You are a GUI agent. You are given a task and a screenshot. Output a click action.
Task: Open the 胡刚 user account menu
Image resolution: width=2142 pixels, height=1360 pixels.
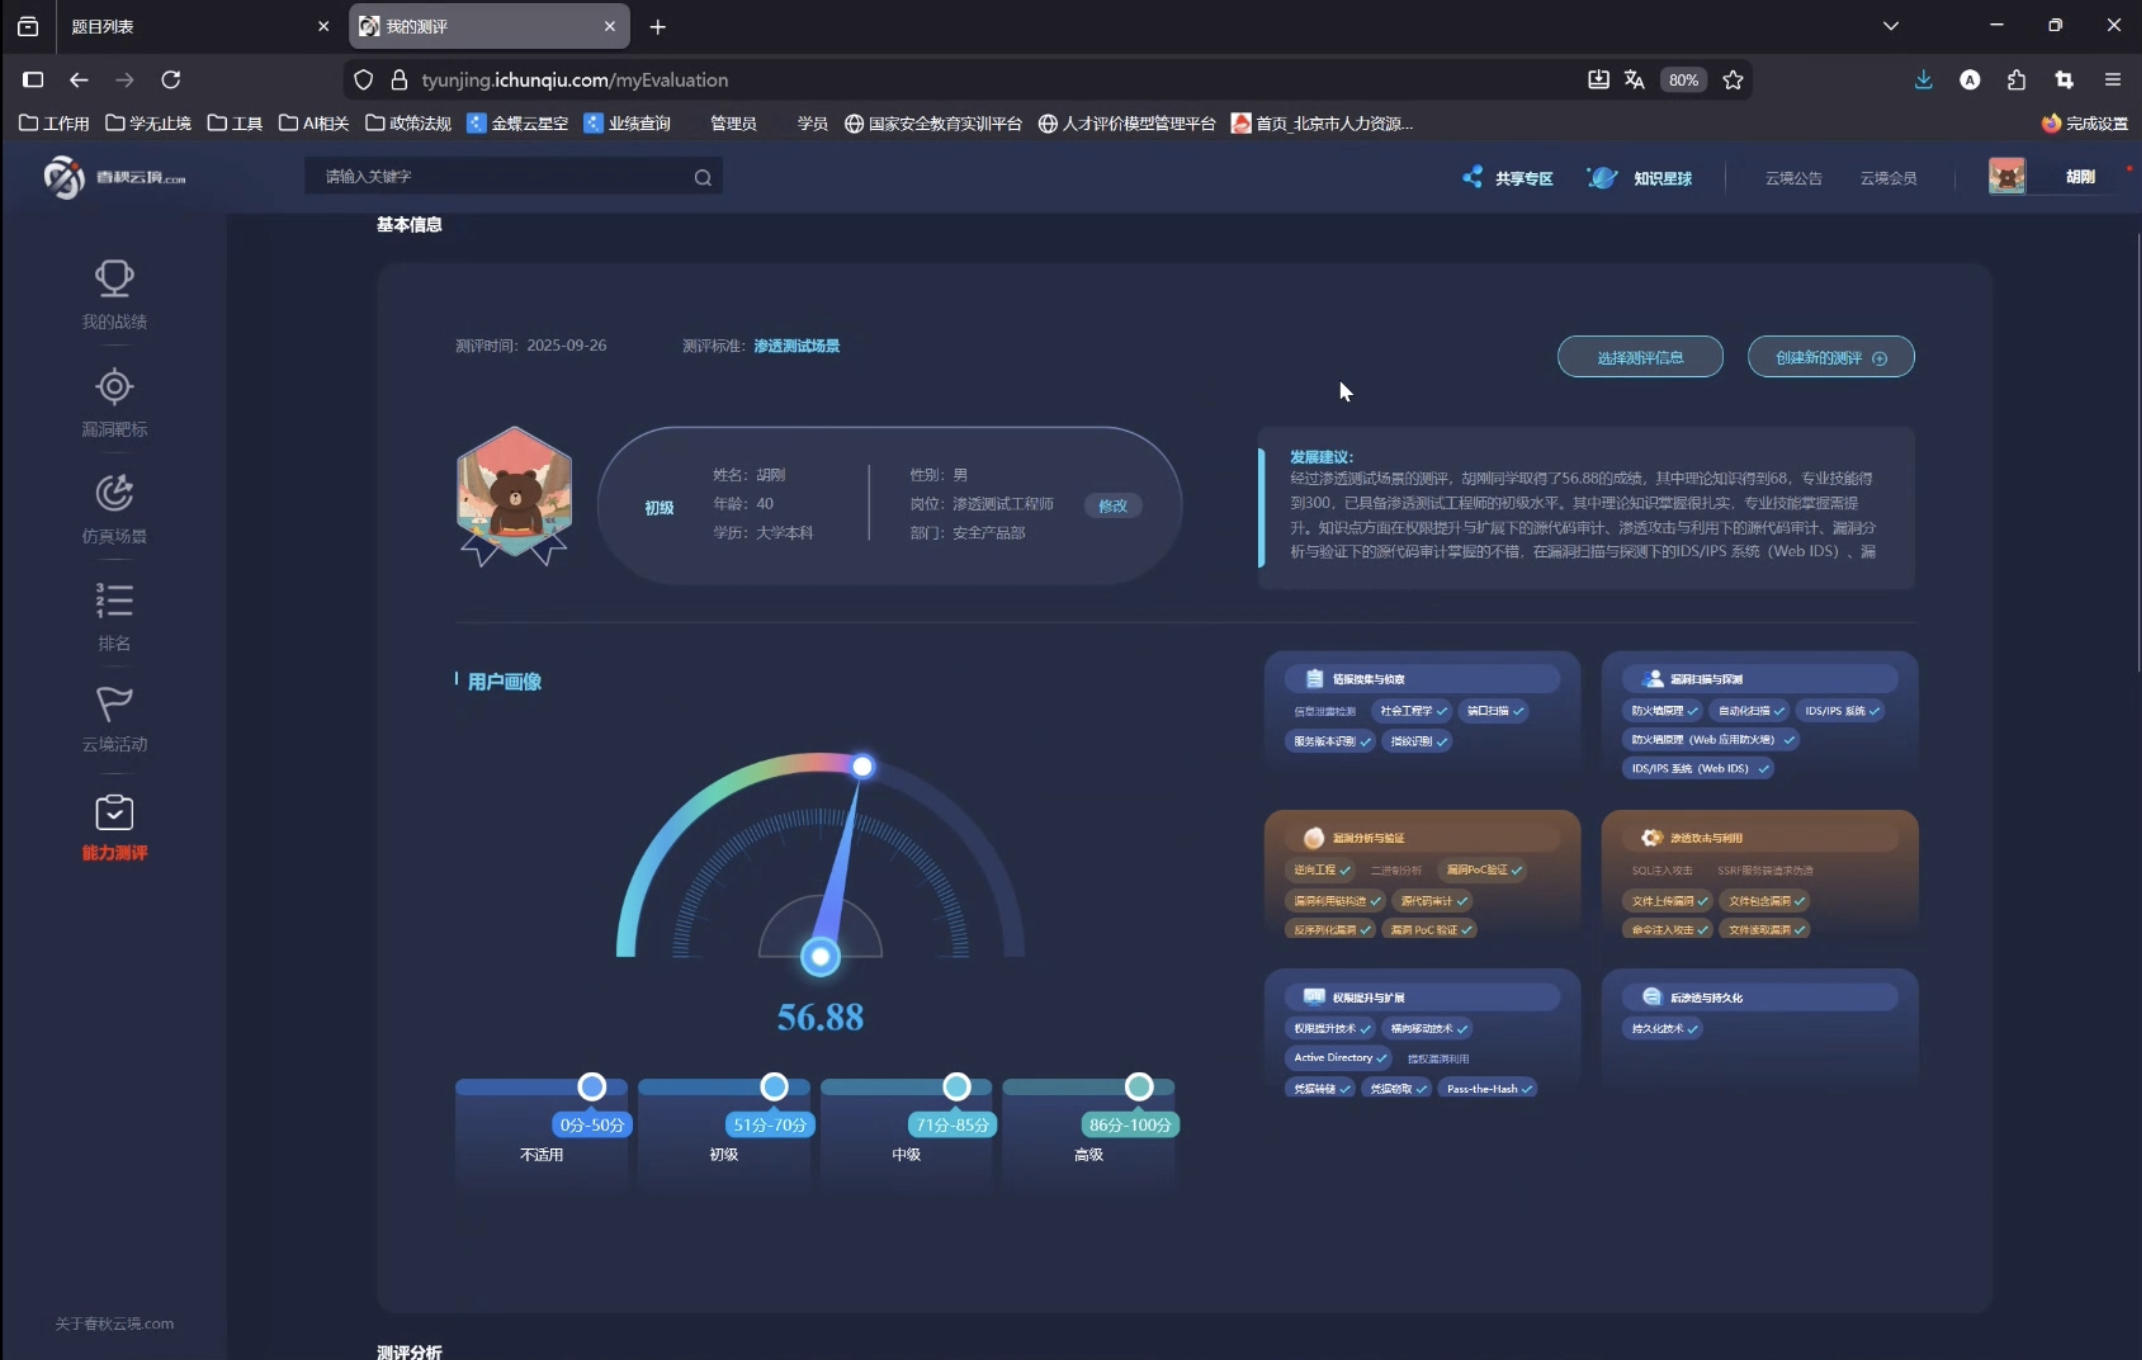pyautogui.click(x=2080, y=177)
